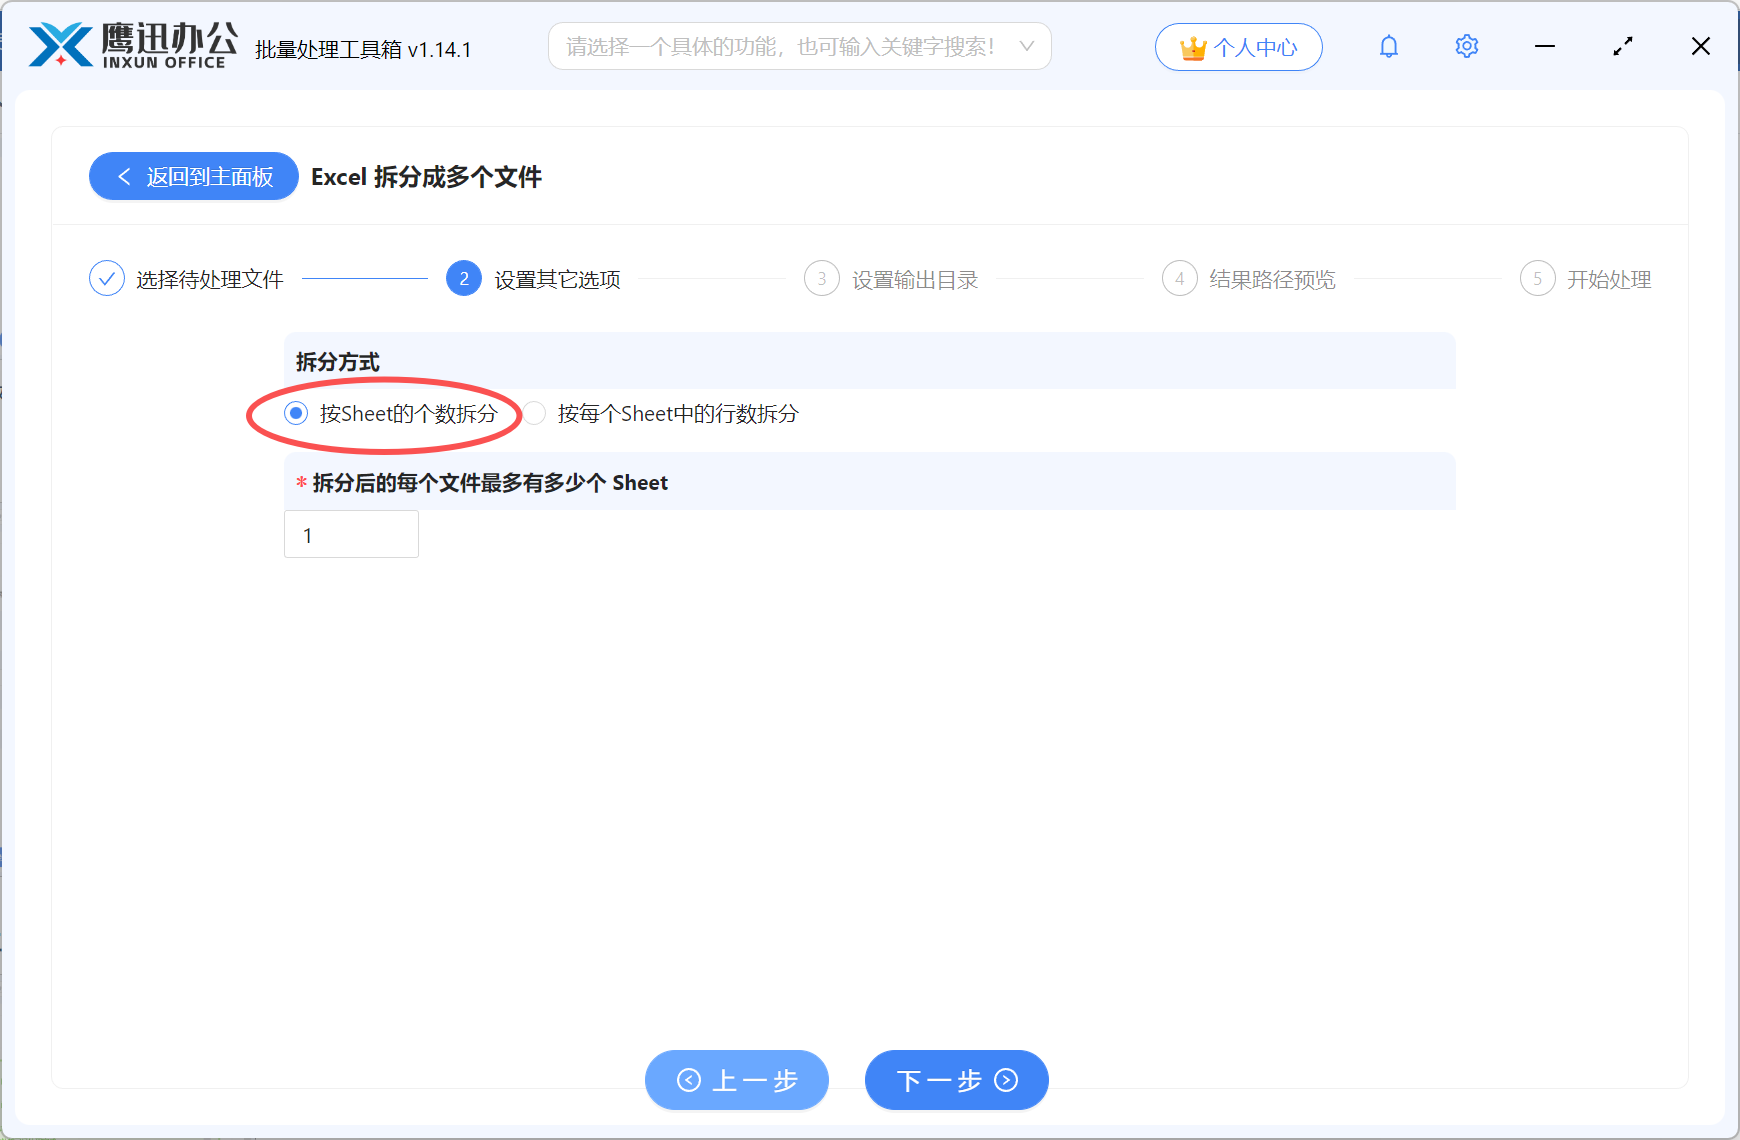Click the circled arrow icon inside 下一步
The height and width of the screenshot is (1140, 1740).
click(x=1004, y=1080)
